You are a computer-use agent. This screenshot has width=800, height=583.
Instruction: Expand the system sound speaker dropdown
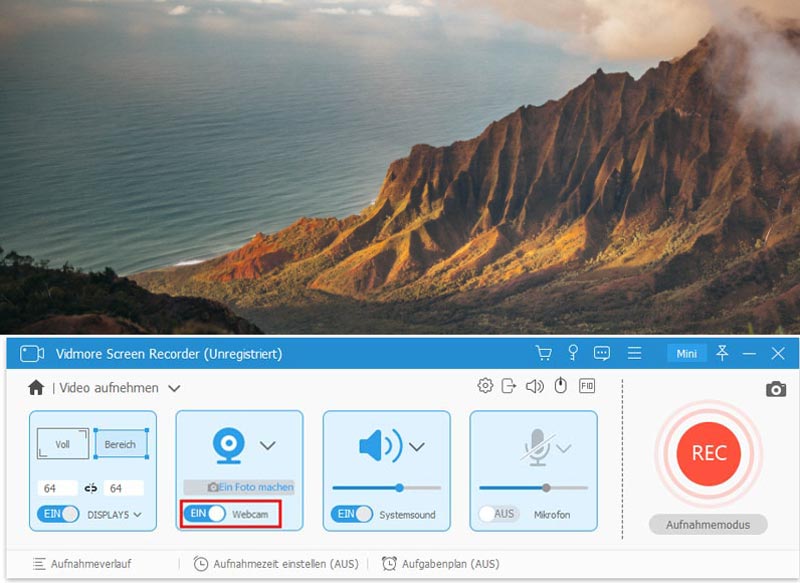(416, 446)
